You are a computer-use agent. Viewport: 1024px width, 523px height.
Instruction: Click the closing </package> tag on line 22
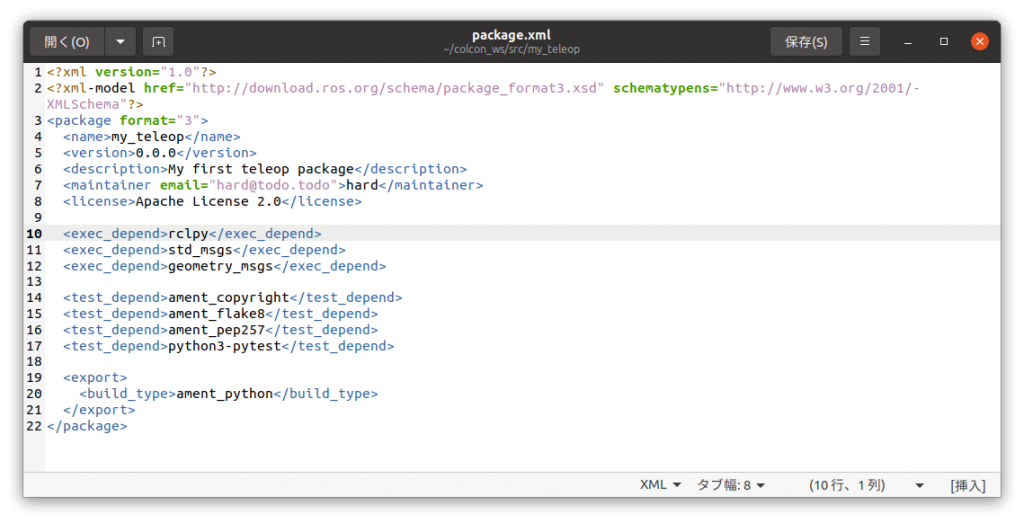pos(87,425)
